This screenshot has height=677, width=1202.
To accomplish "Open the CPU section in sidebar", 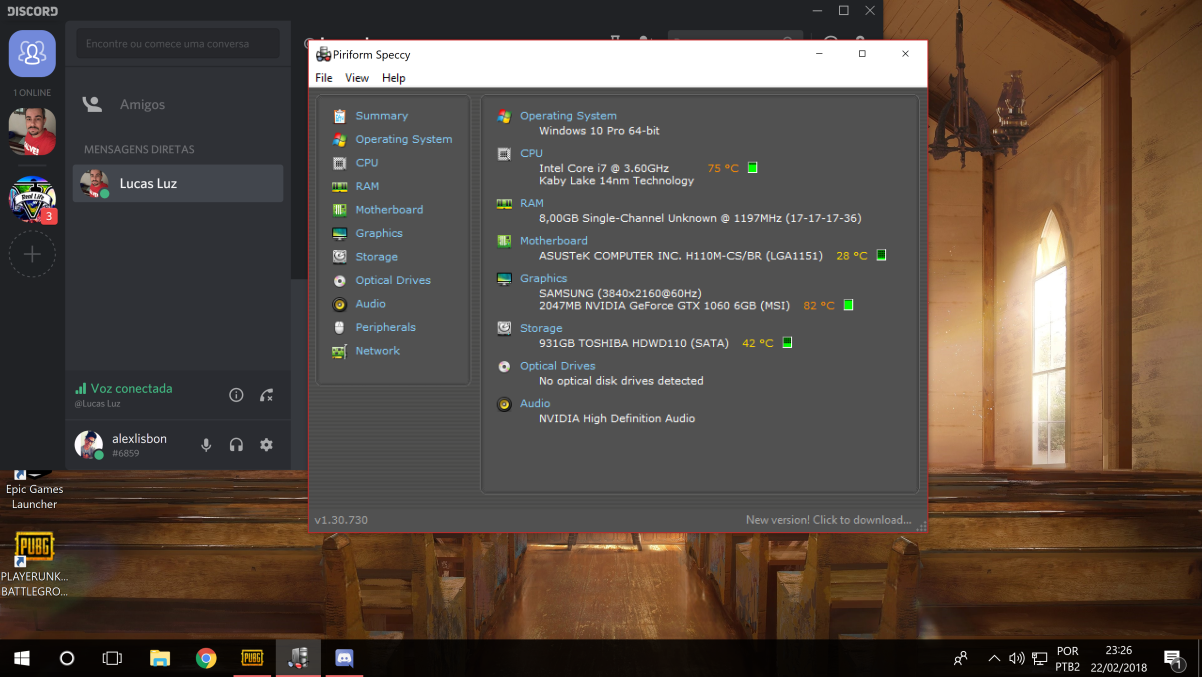I will tap(366, 163).
